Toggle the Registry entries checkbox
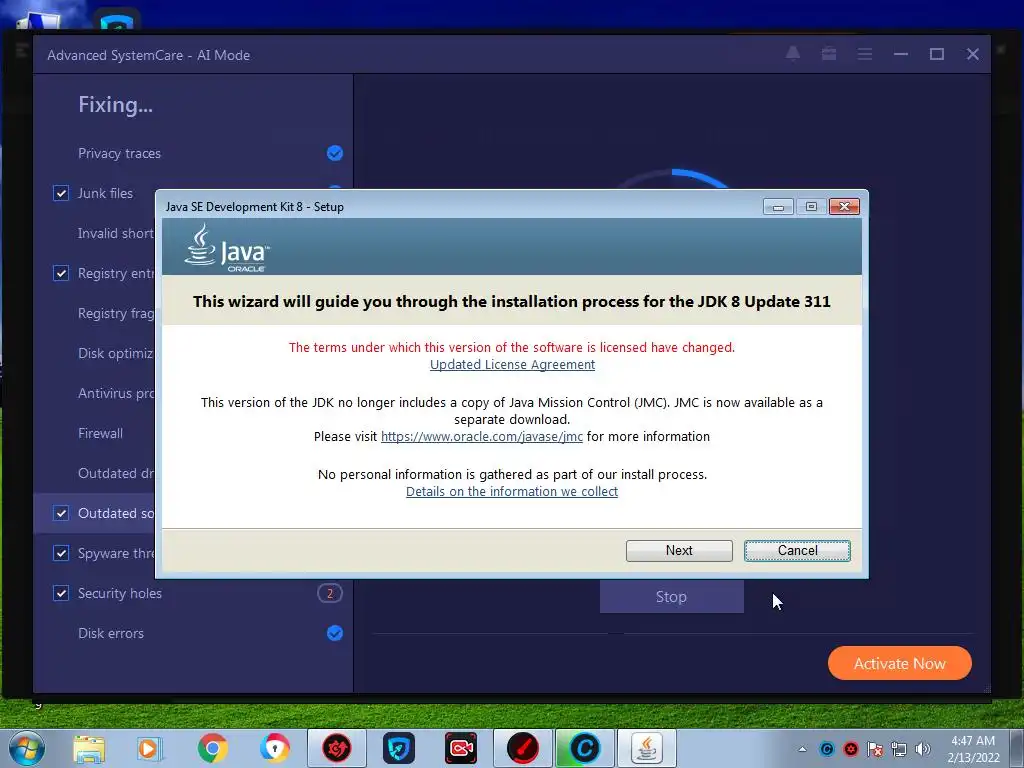 [61, 273]
